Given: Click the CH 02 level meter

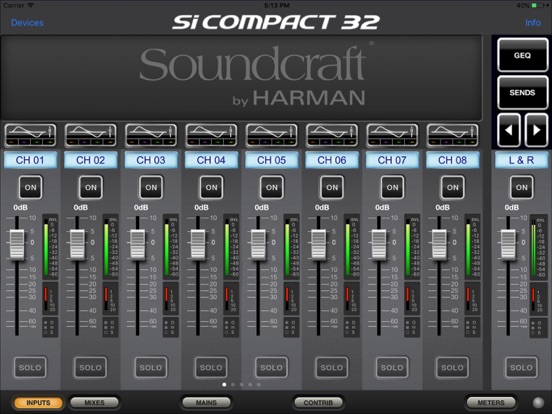Looking at the screenshot, I should pyautogui.click(x=111, y=246).
